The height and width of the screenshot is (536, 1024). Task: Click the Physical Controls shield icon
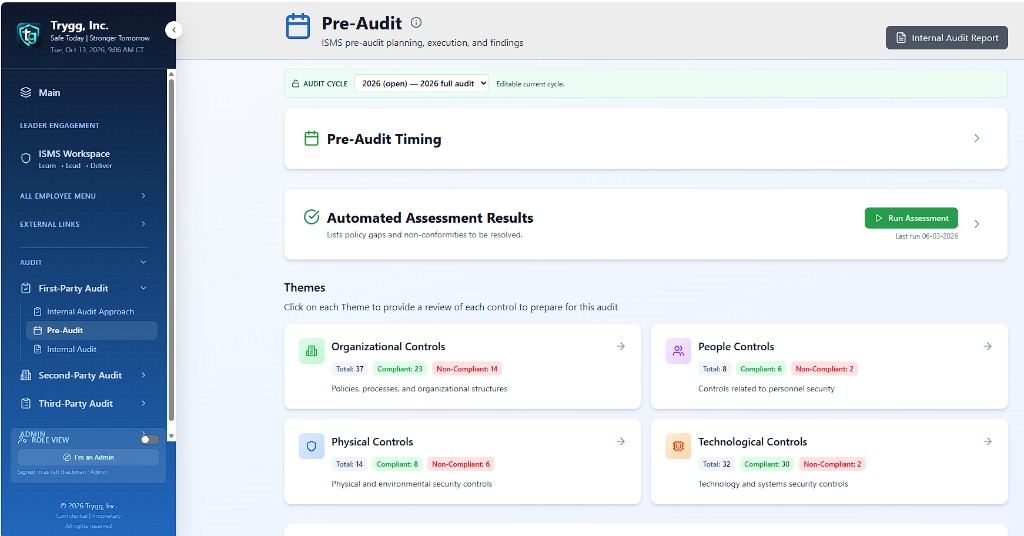[312, 446]
